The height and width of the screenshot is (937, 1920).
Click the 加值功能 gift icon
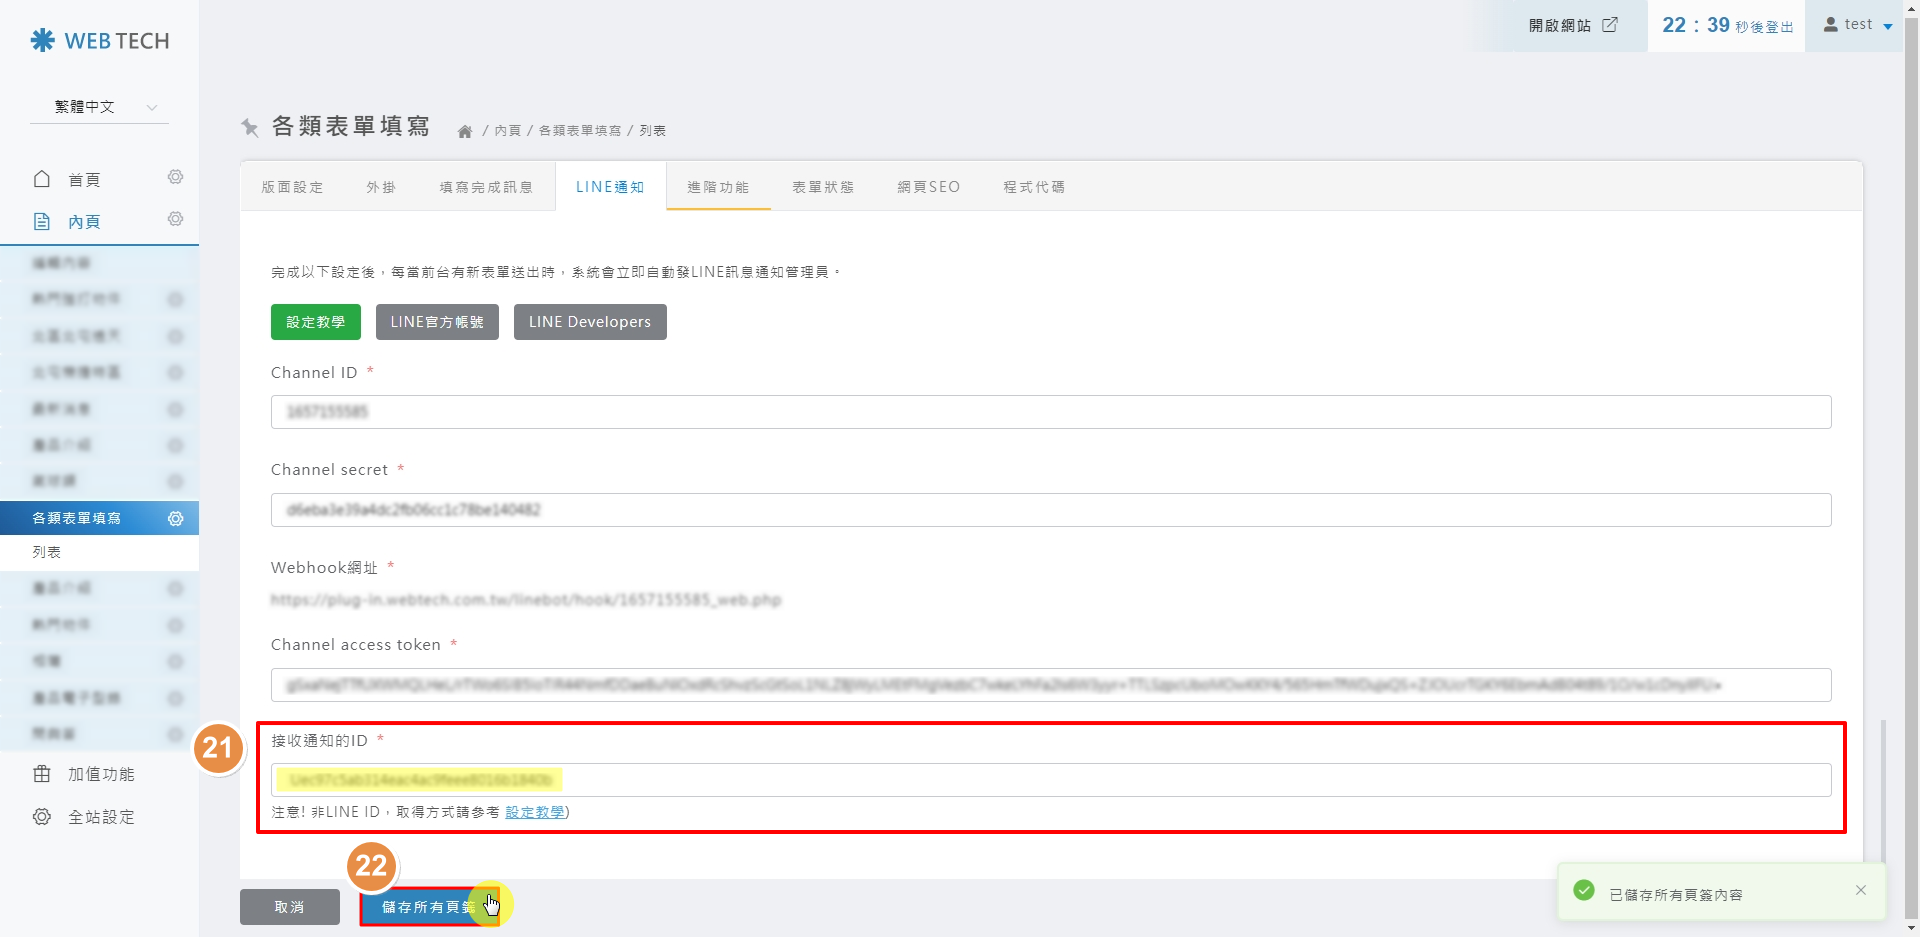tap(42, 774)
